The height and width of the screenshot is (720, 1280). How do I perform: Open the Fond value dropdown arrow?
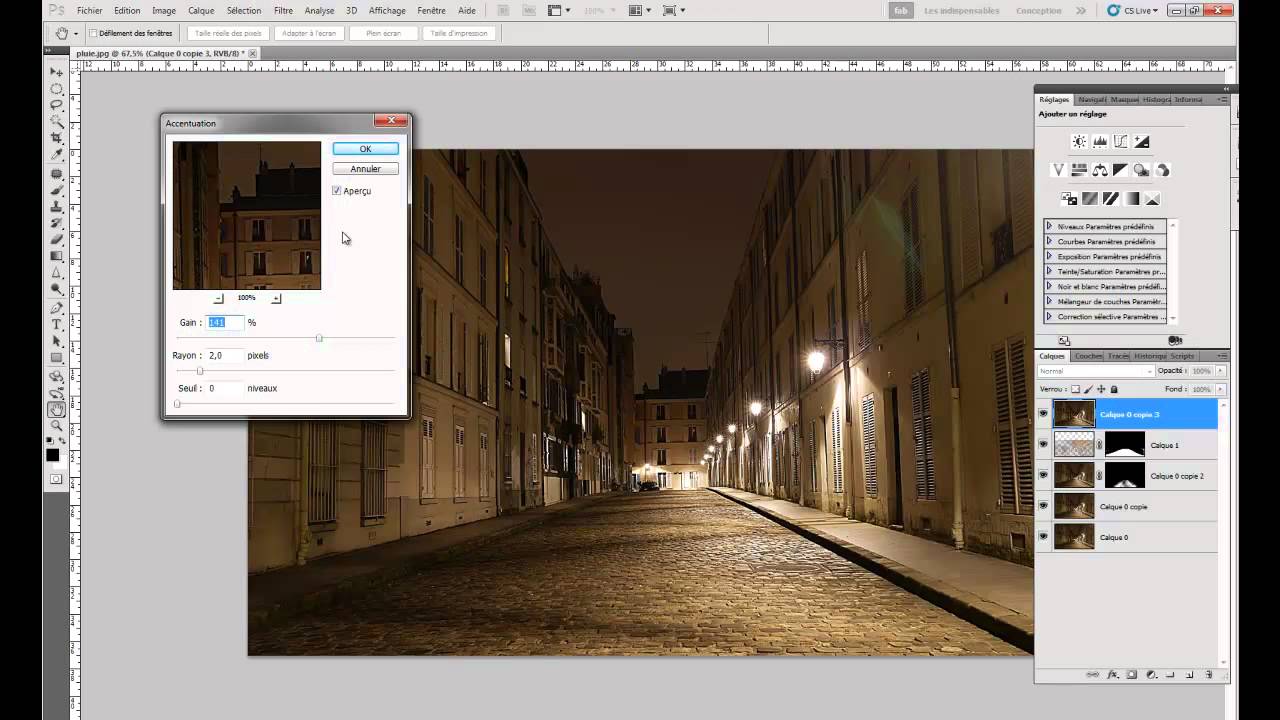[1220, 389]
